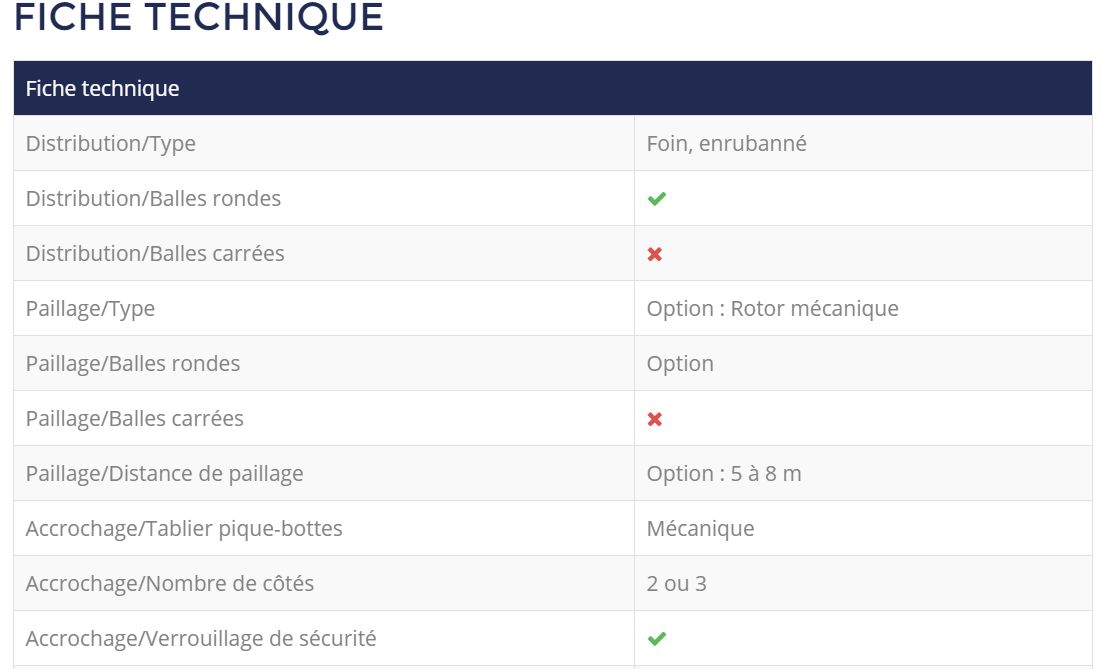Click the Distribution/Balles rondes label
Image resolution: width=1106 pixels, height=669 pixels.
tap(153, 199)
